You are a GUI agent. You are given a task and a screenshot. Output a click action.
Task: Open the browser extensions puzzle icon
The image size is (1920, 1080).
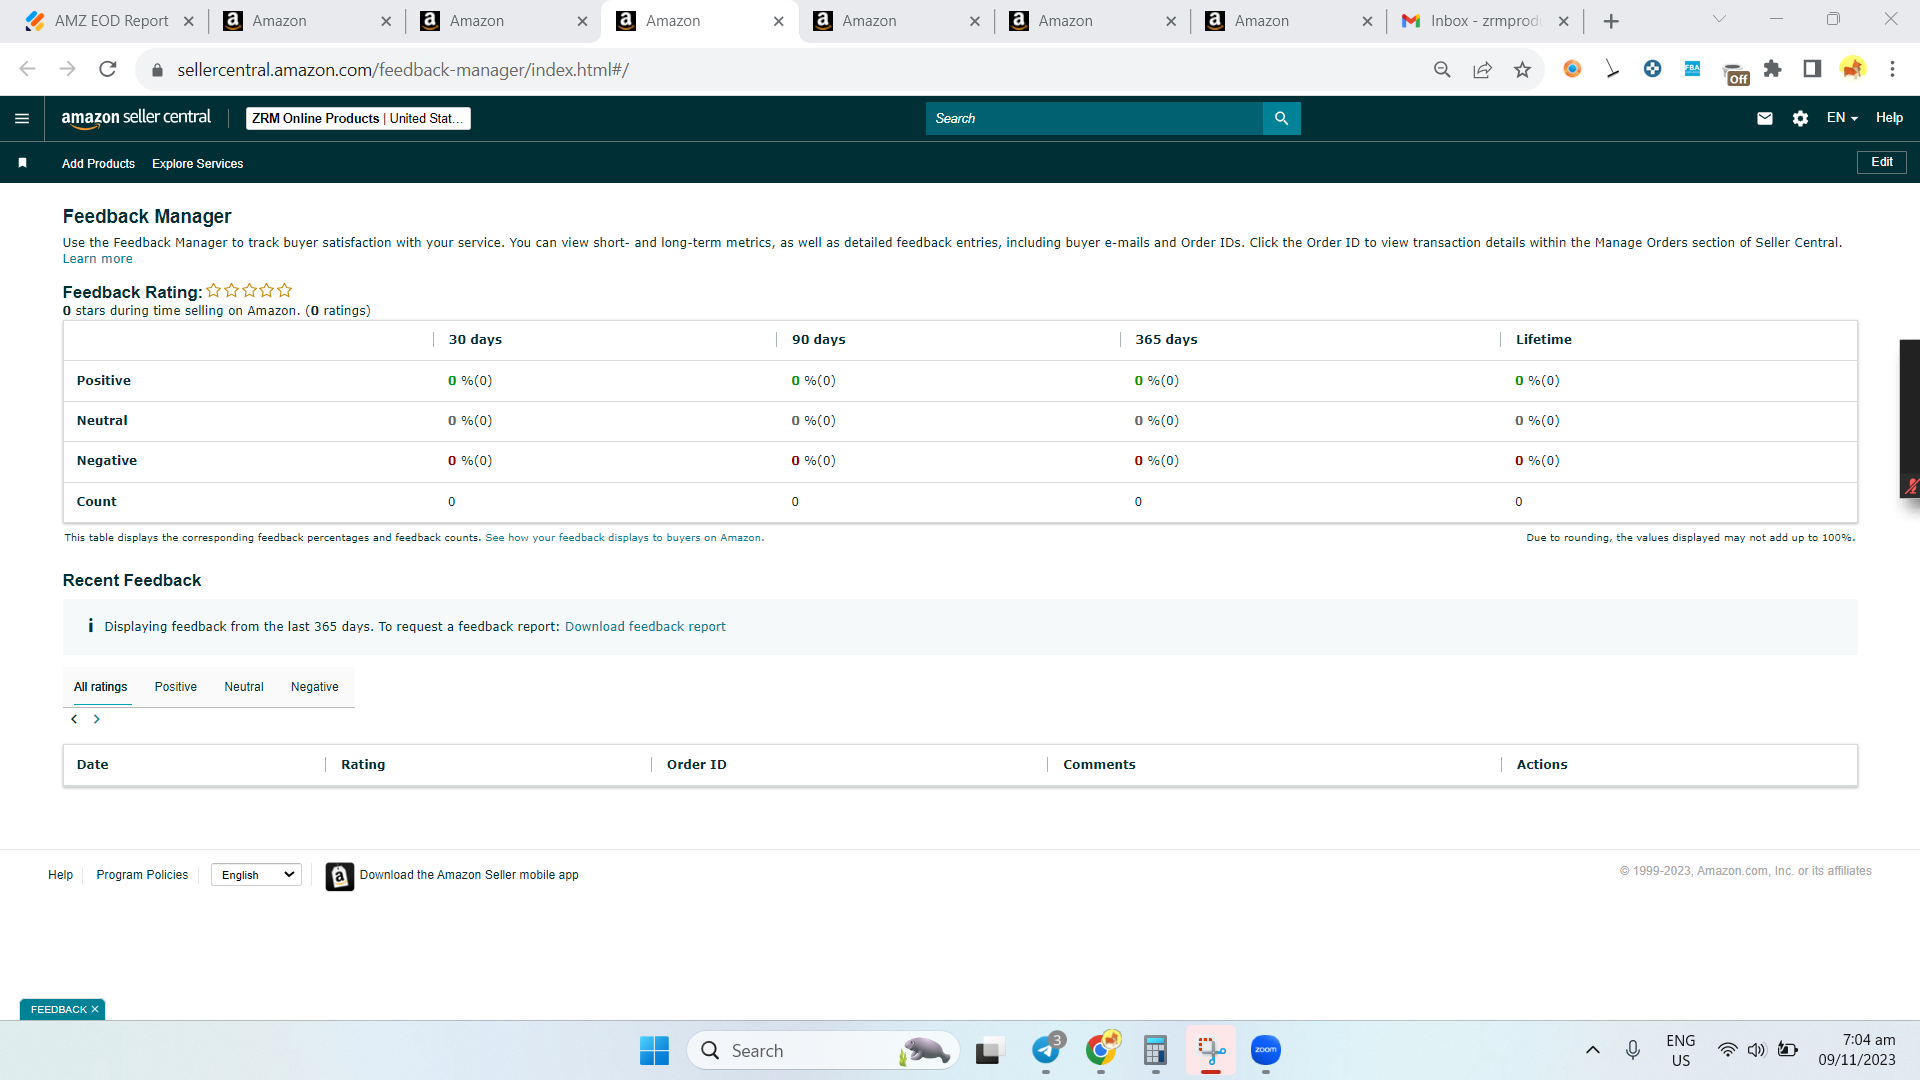tap(1772, 69)
